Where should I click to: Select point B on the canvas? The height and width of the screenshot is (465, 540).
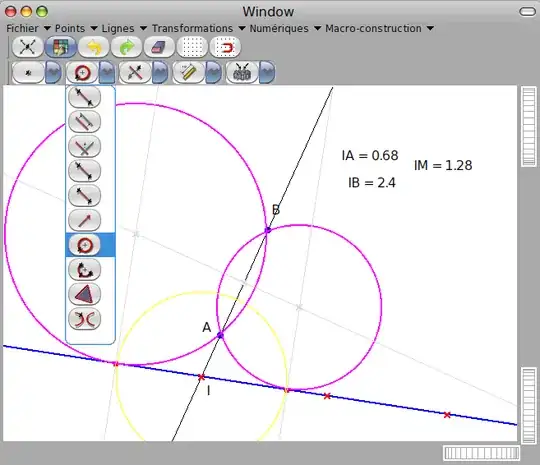268,230
